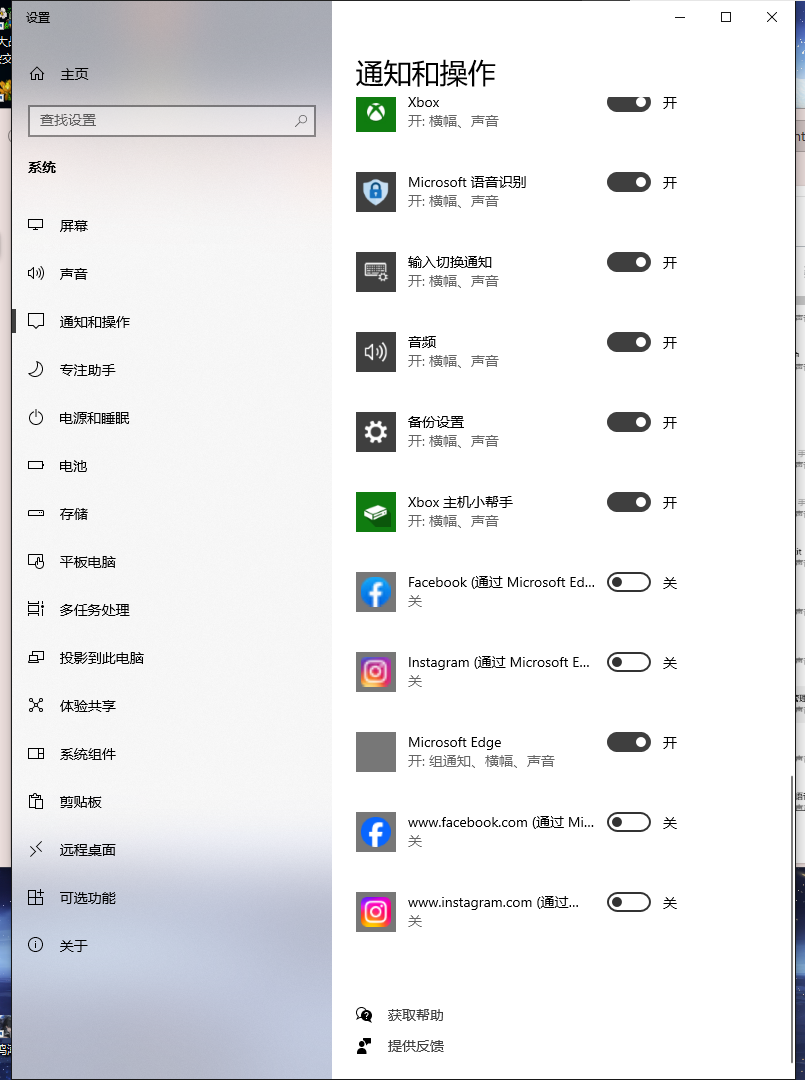Open 电源和睡眠 settings page
The width and height of the screenshot is (805, 1080).
[94, 417]
